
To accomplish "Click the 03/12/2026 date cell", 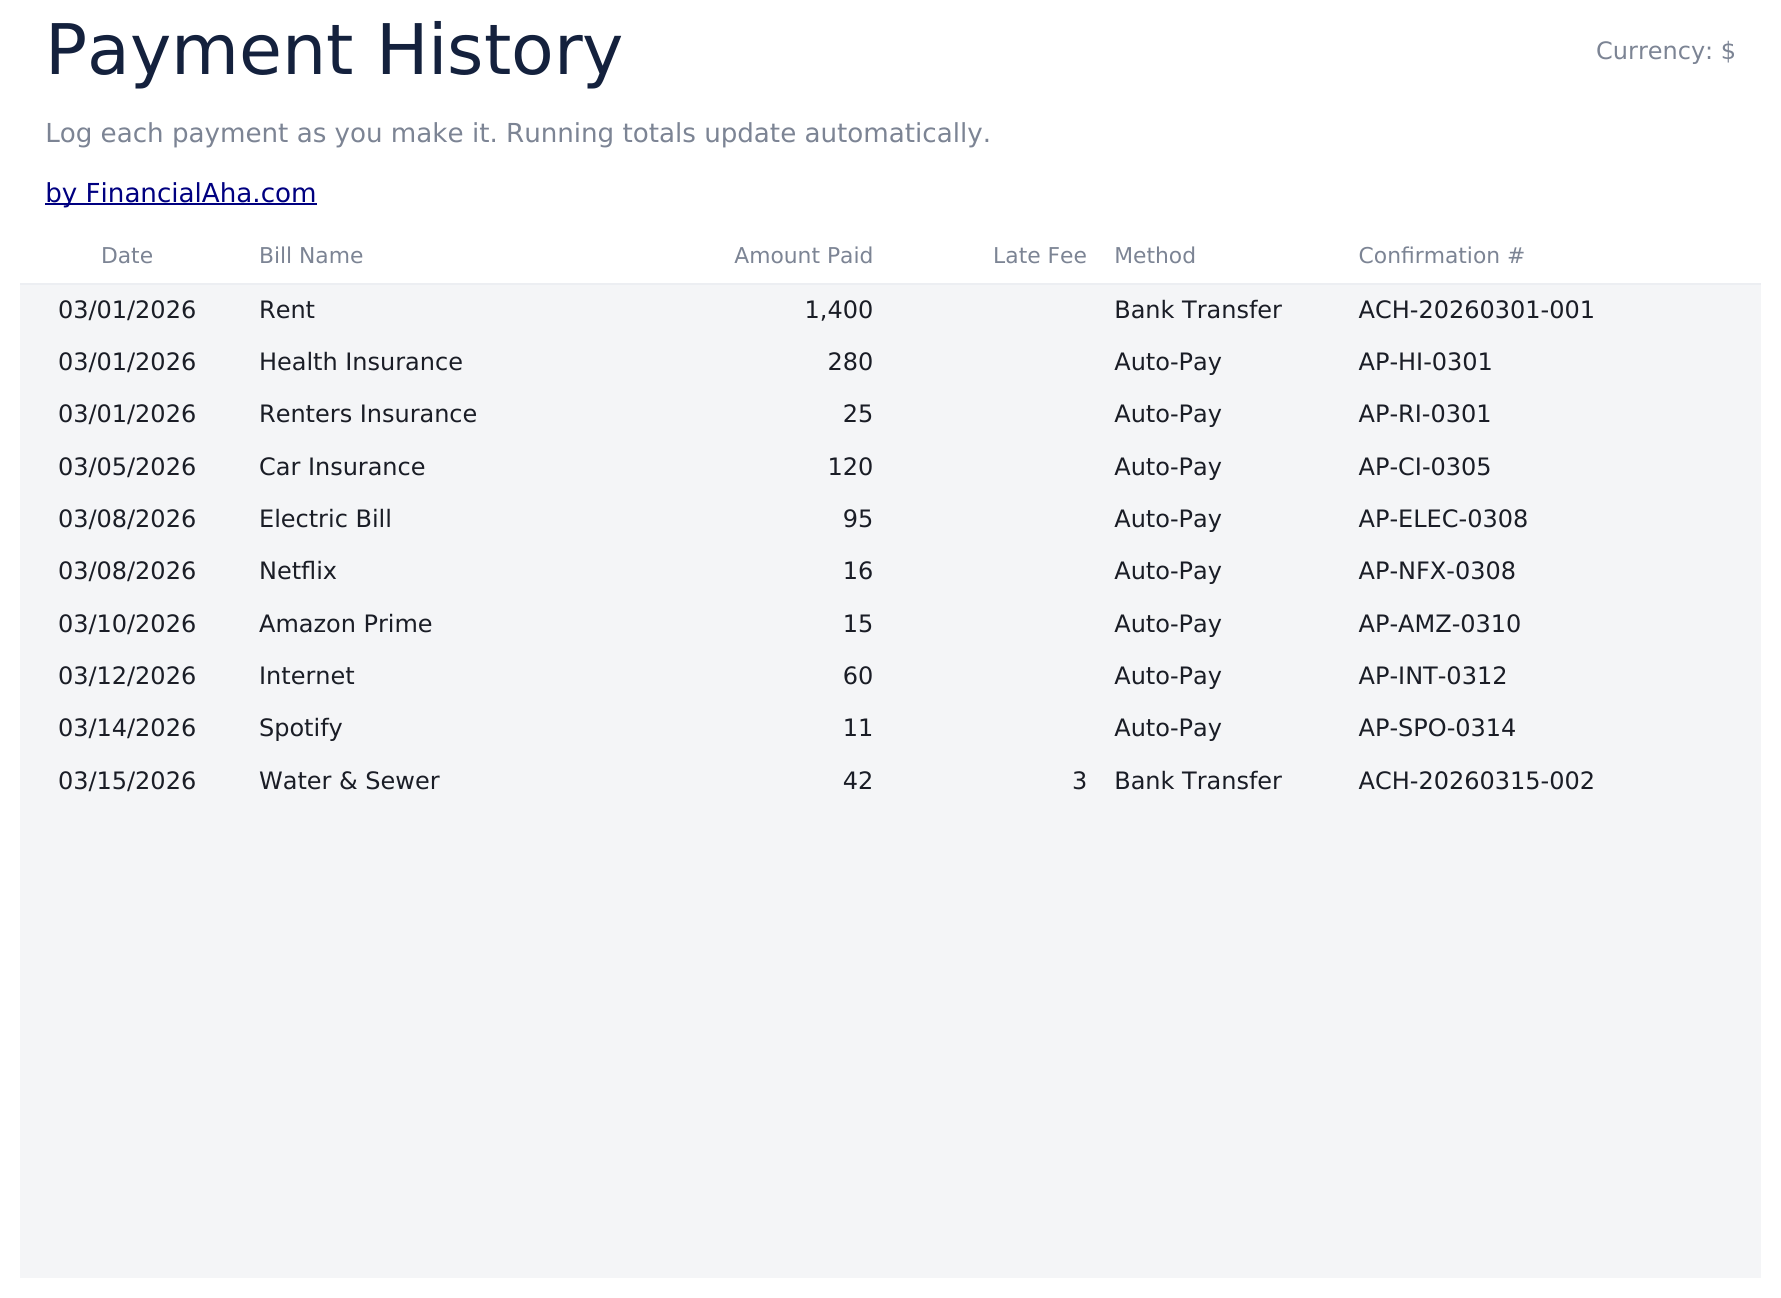I will [127, 676].
